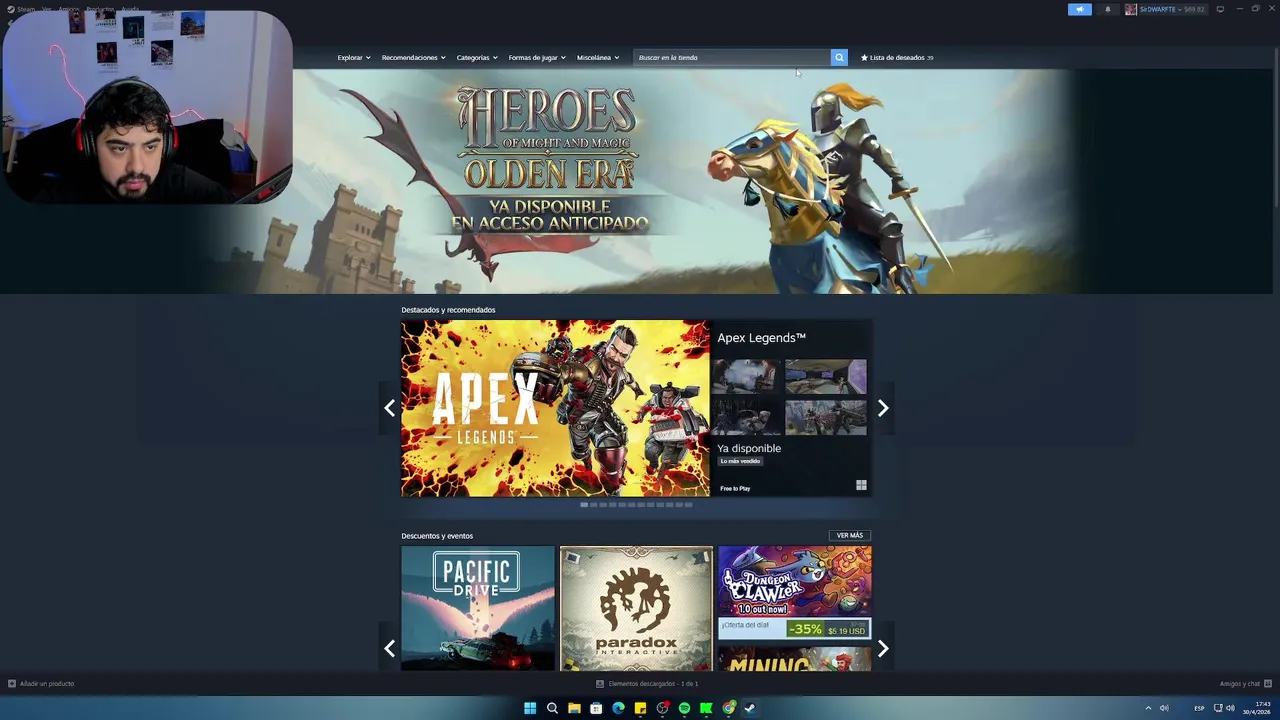Select top-left Apex screenshot thumbnail

point(746,376)
